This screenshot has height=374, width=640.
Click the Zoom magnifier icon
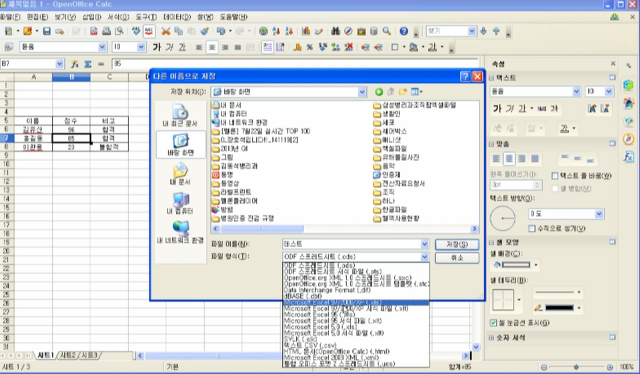pos(387,31)
